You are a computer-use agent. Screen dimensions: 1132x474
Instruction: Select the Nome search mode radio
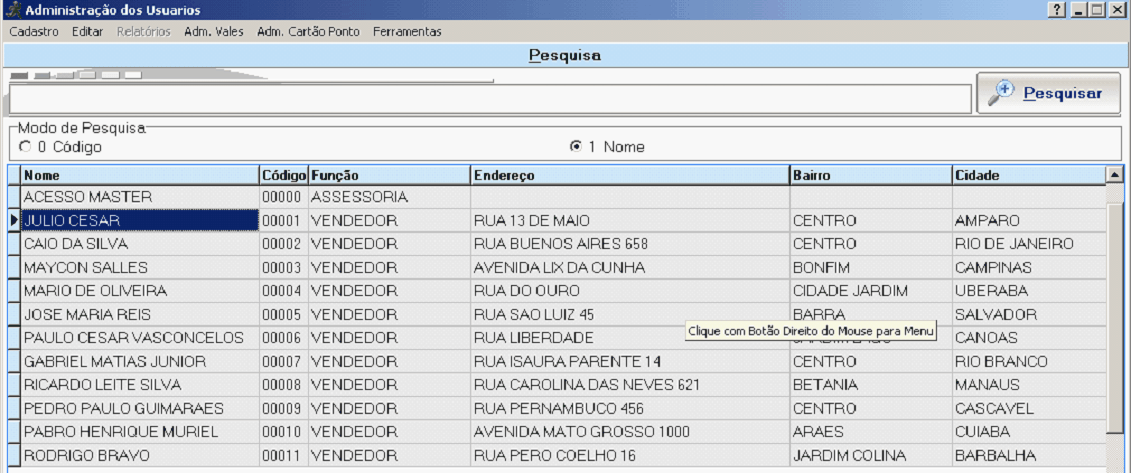click(x=576, y=147)
